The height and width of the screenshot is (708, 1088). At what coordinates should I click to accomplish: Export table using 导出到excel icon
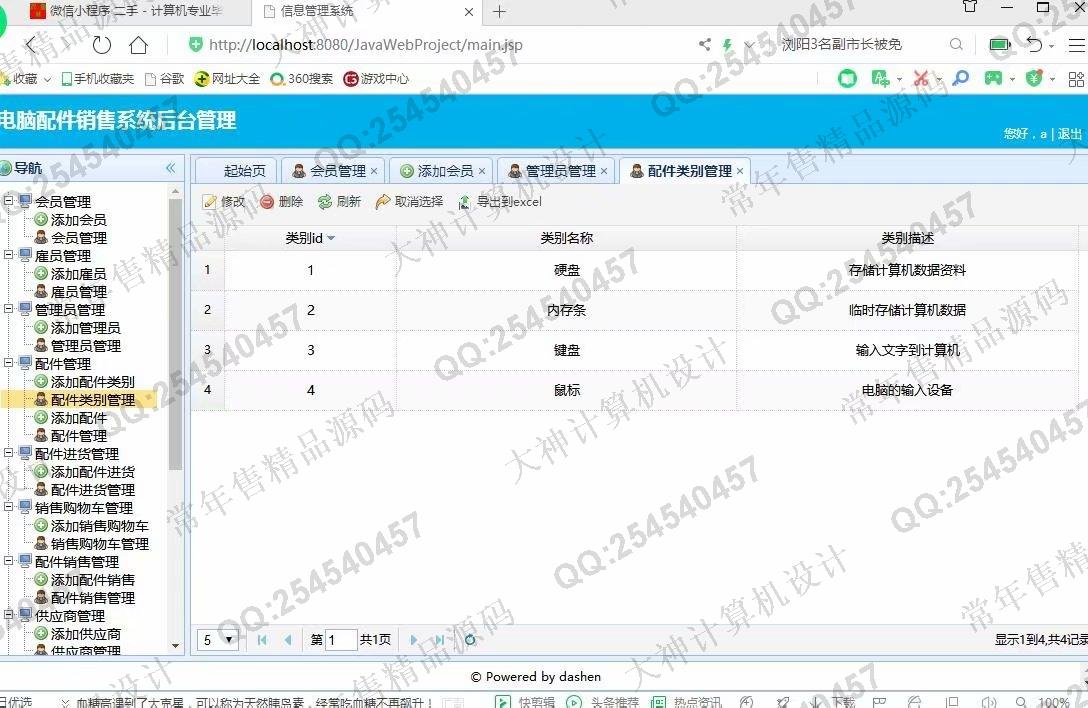point(464,202)
